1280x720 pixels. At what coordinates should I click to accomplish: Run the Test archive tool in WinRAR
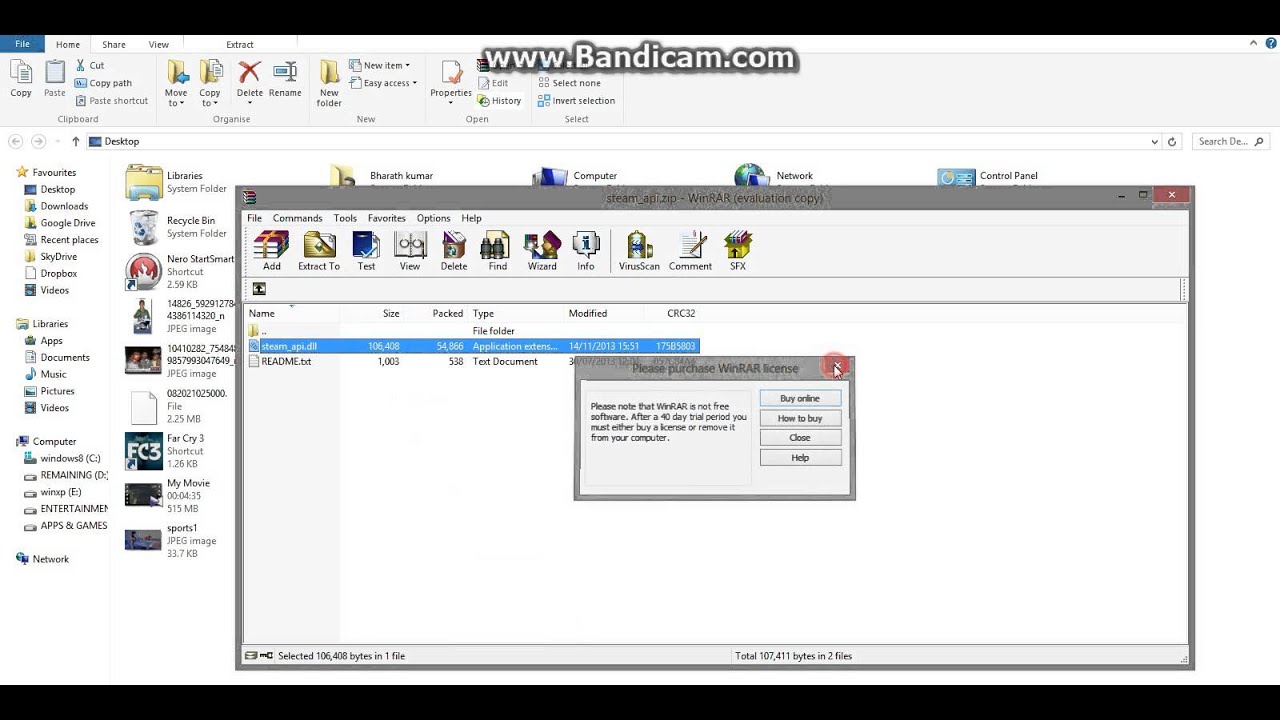[x=366, y=251]
